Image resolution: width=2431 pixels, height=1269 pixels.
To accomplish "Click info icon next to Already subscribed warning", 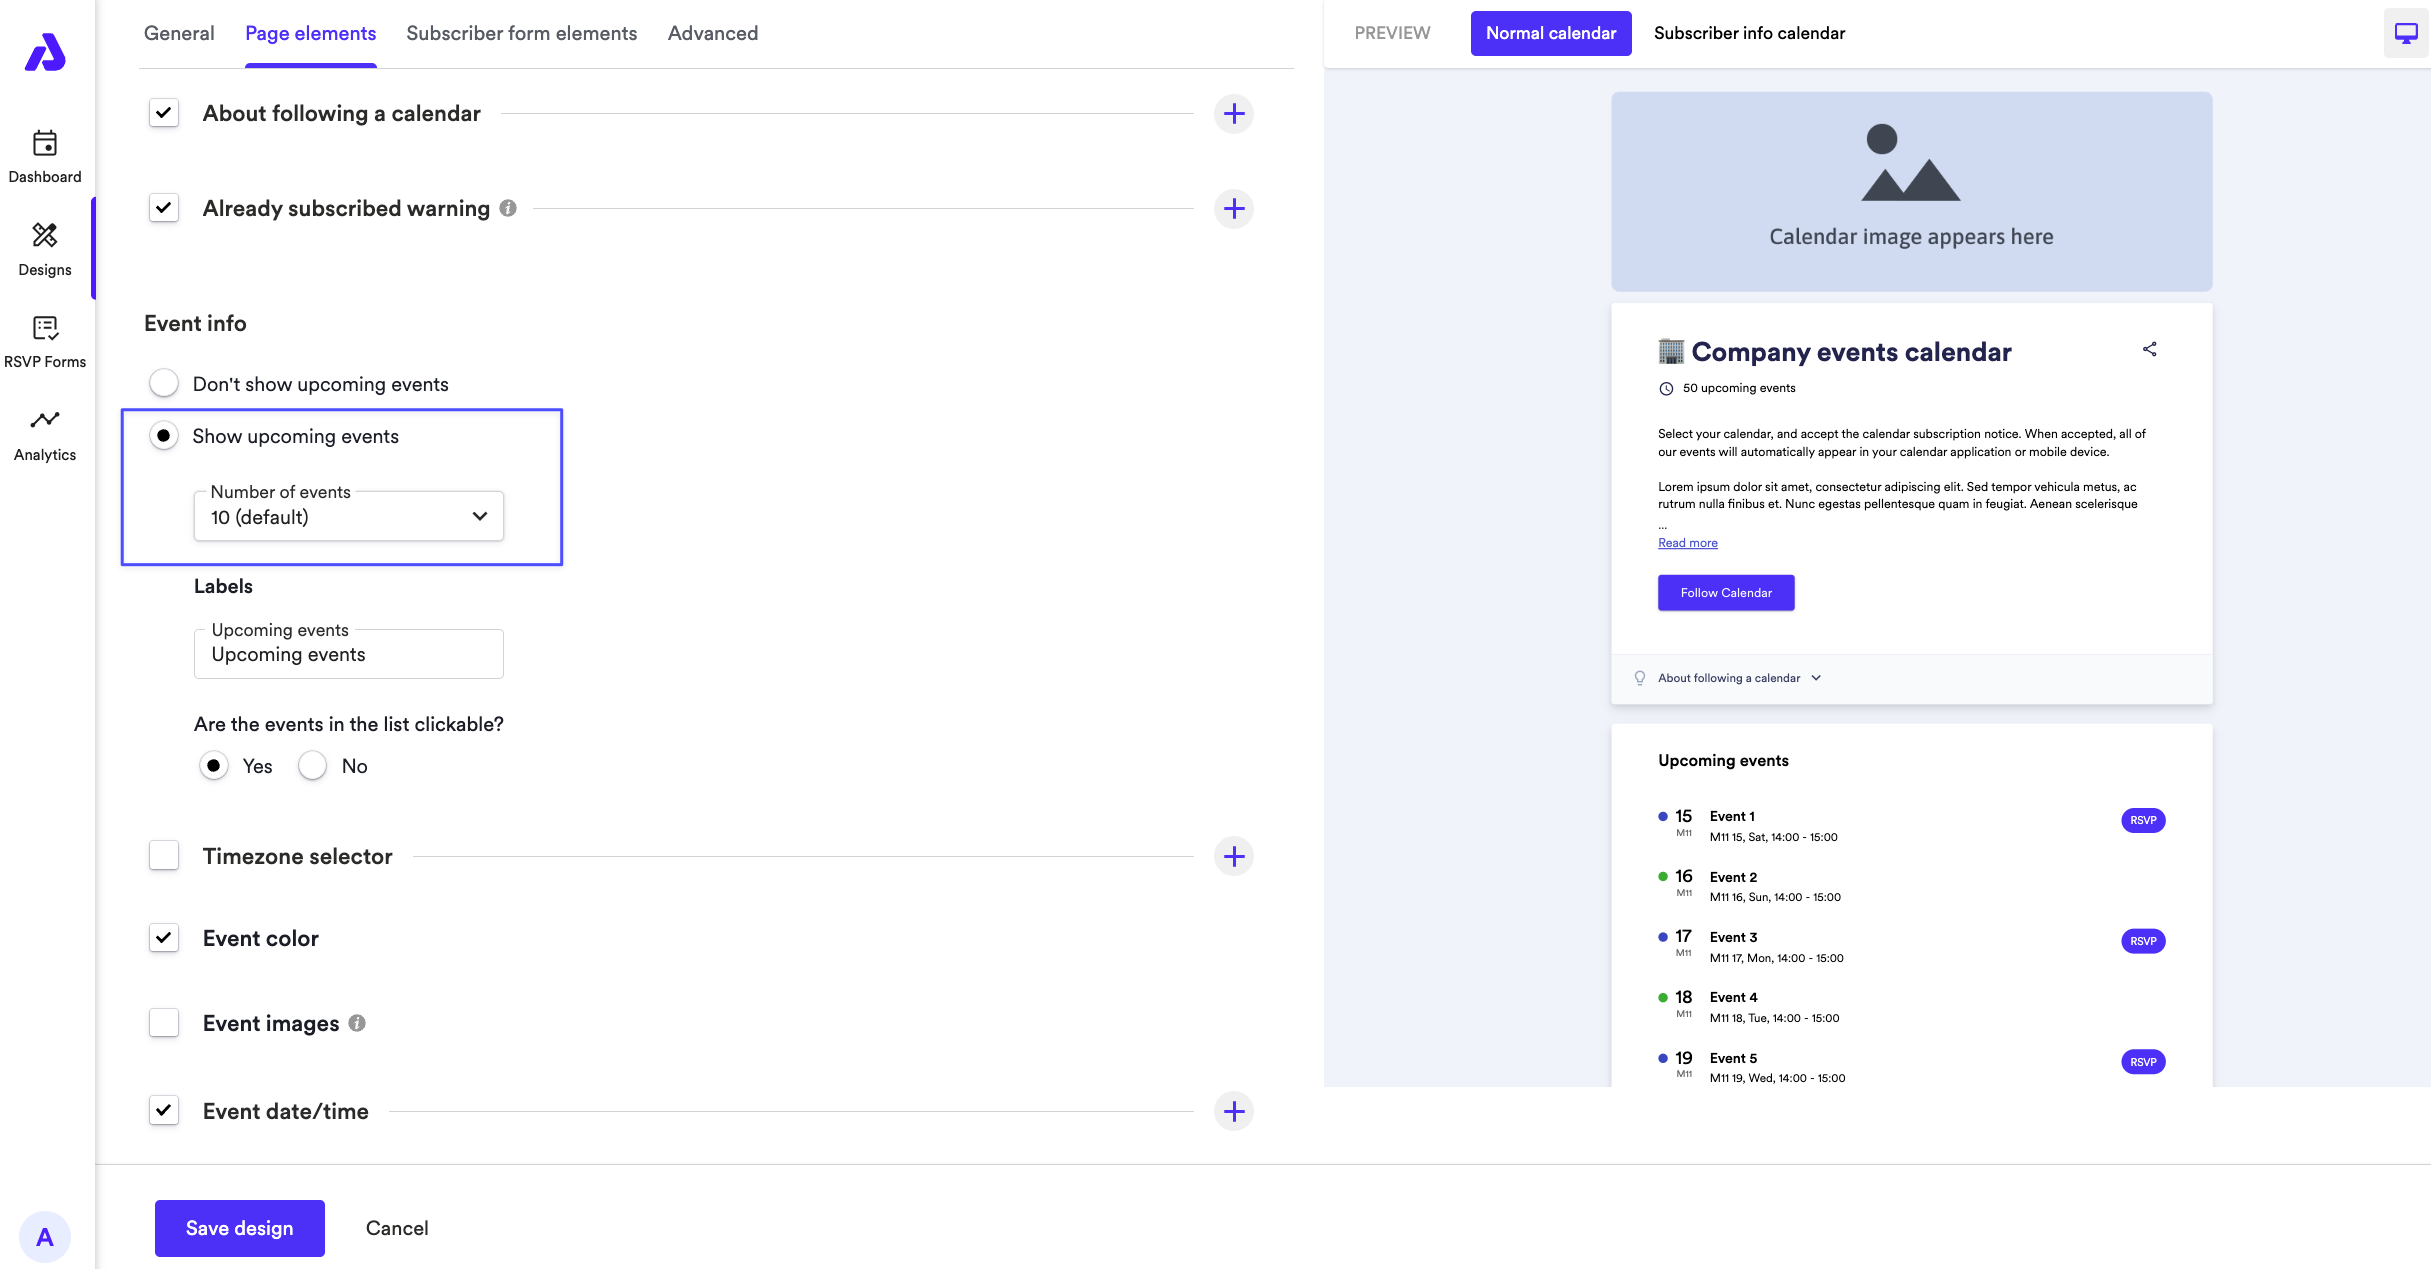I will click(x=508, y=208).
